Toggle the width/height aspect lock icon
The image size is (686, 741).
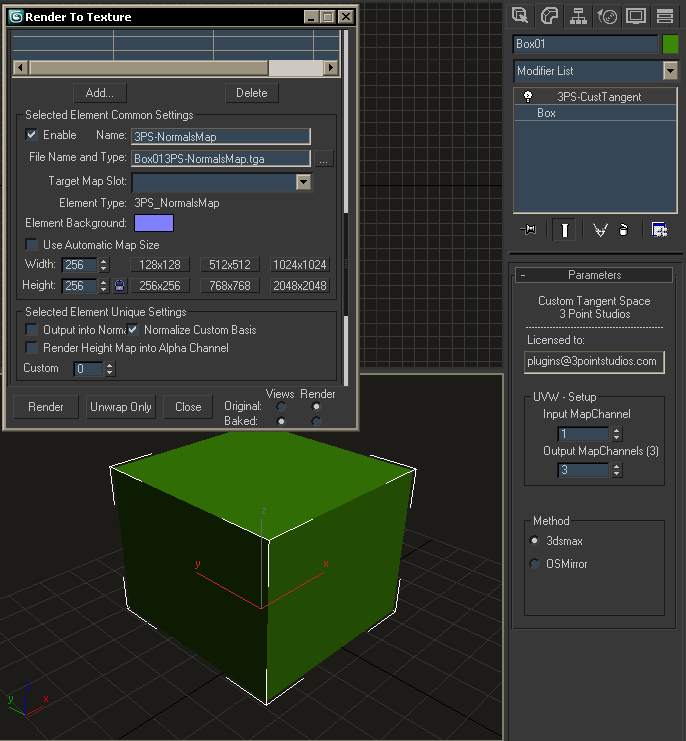pos(119,286)
